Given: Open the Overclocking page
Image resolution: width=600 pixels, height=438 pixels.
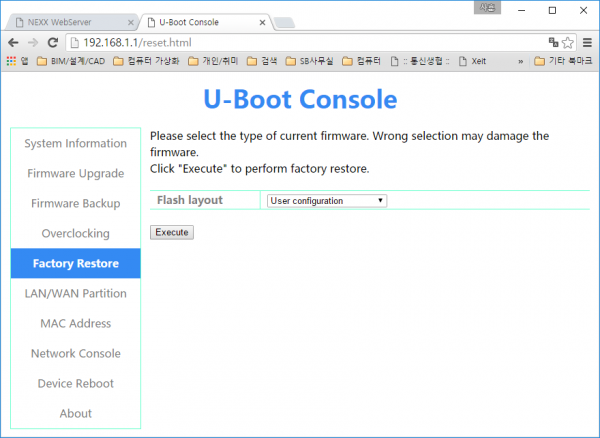Looking at the screenshot, I should click(75, 233).
